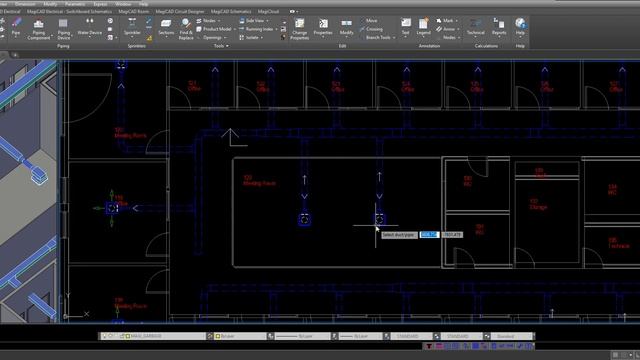Click the Arrow annotation tool
This screenshot has height=360, width=640.
447,29
